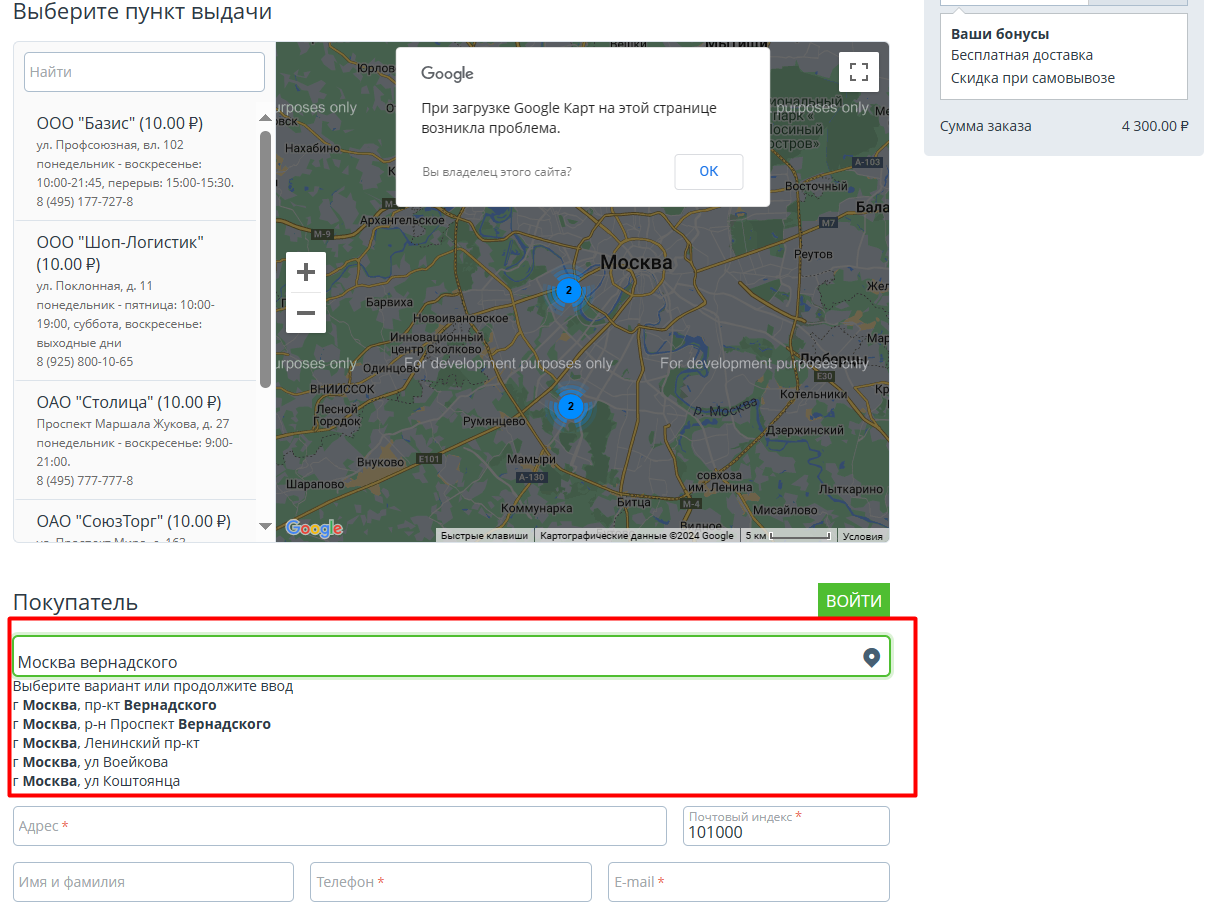Image resolution: width=1208 pixels, height=904 pixels.
Task: Click the pickup list scrollbar thumb
Action: click(265, 258)
